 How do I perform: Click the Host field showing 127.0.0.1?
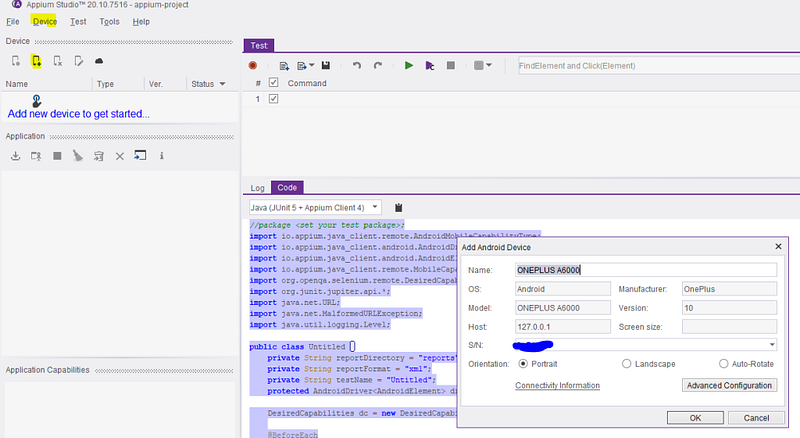[x=563, y=327]
